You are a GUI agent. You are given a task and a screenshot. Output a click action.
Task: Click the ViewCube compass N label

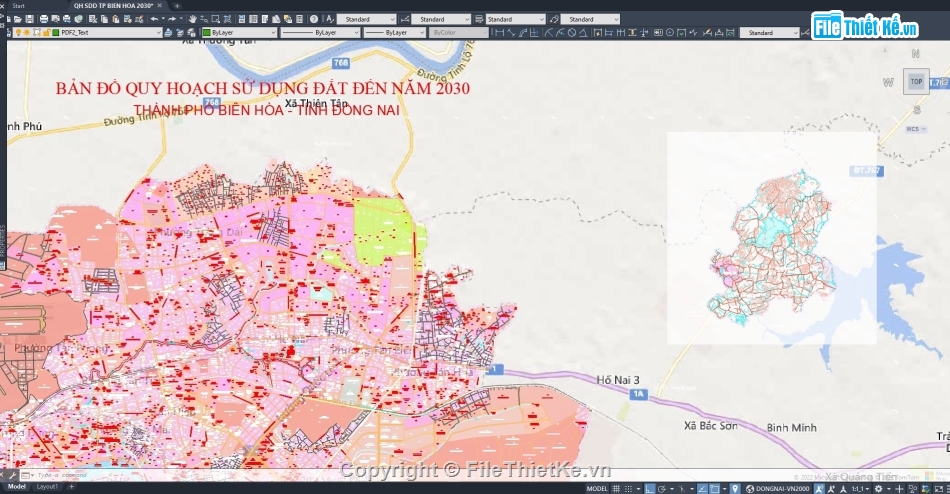click(x=915, y=54)
